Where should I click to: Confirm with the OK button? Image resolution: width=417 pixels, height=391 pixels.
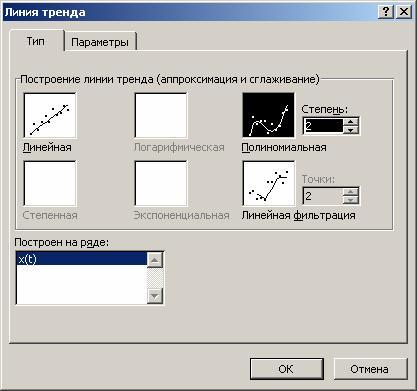pos(286,369)
